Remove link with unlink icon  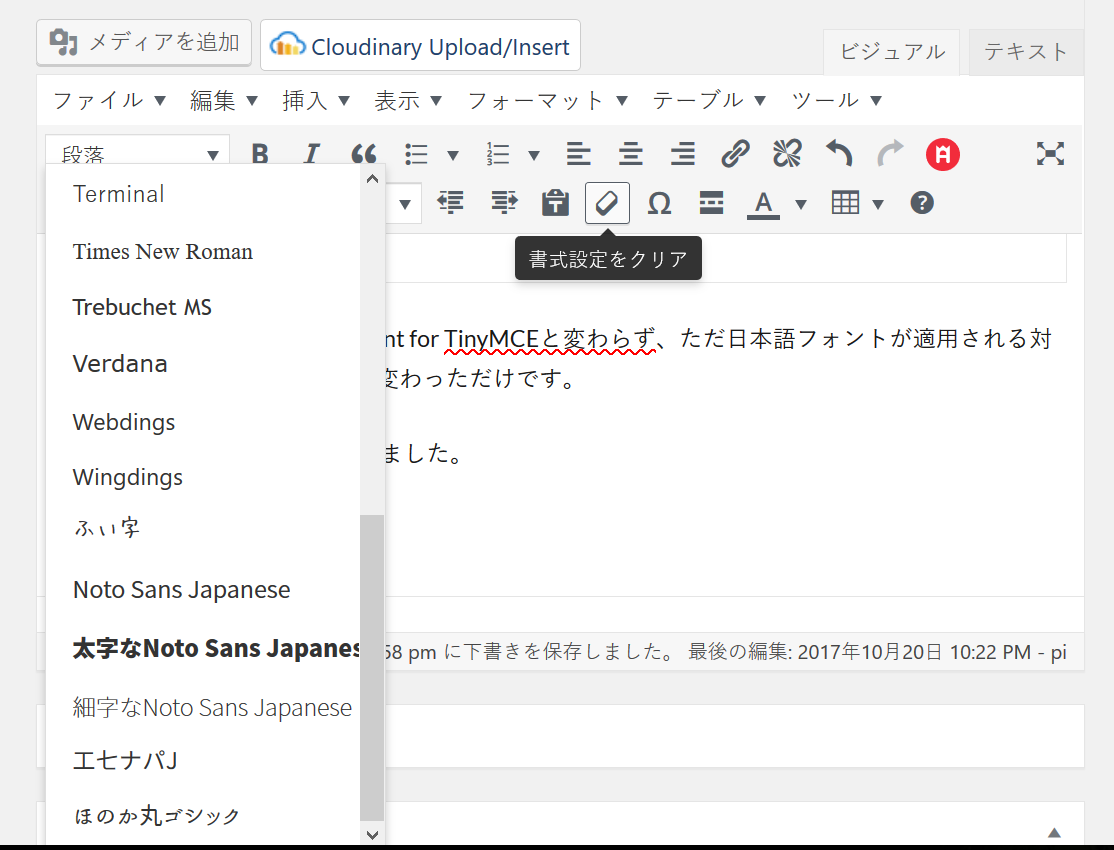pyautogui.click(x=787, y=154)
